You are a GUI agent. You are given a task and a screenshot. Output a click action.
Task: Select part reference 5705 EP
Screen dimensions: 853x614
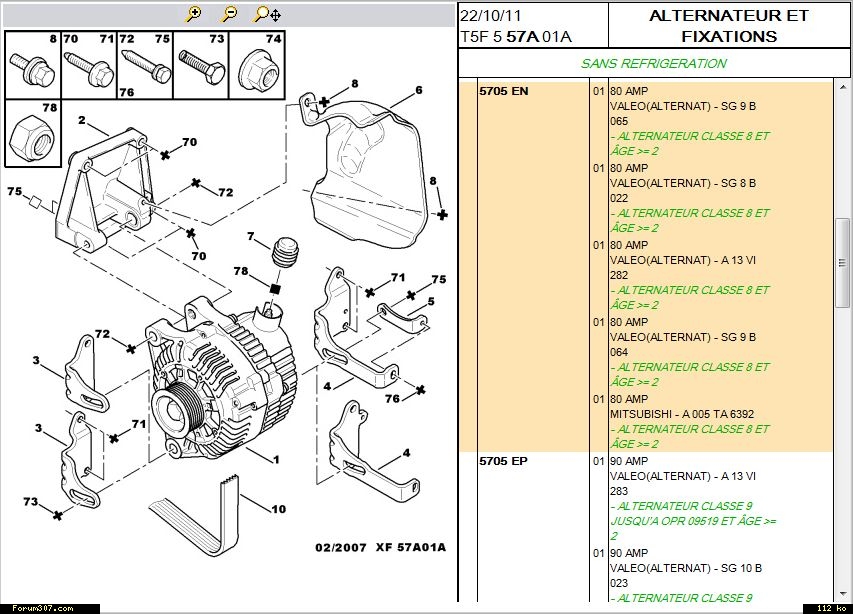pos(503,461)
